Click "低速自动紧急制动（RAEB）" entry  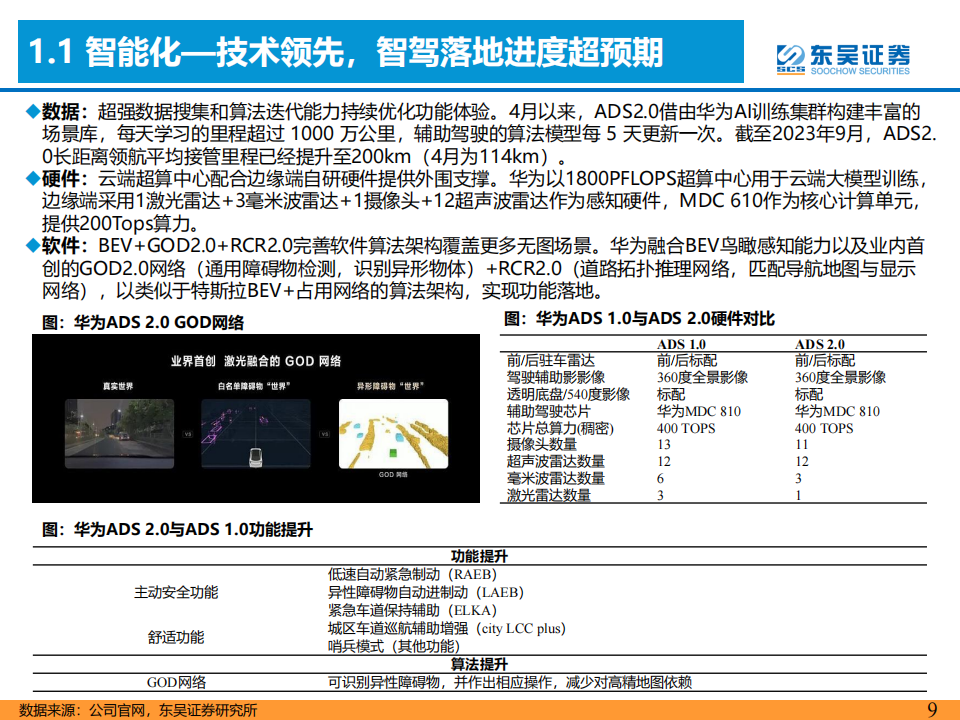(x=413, y=574)
